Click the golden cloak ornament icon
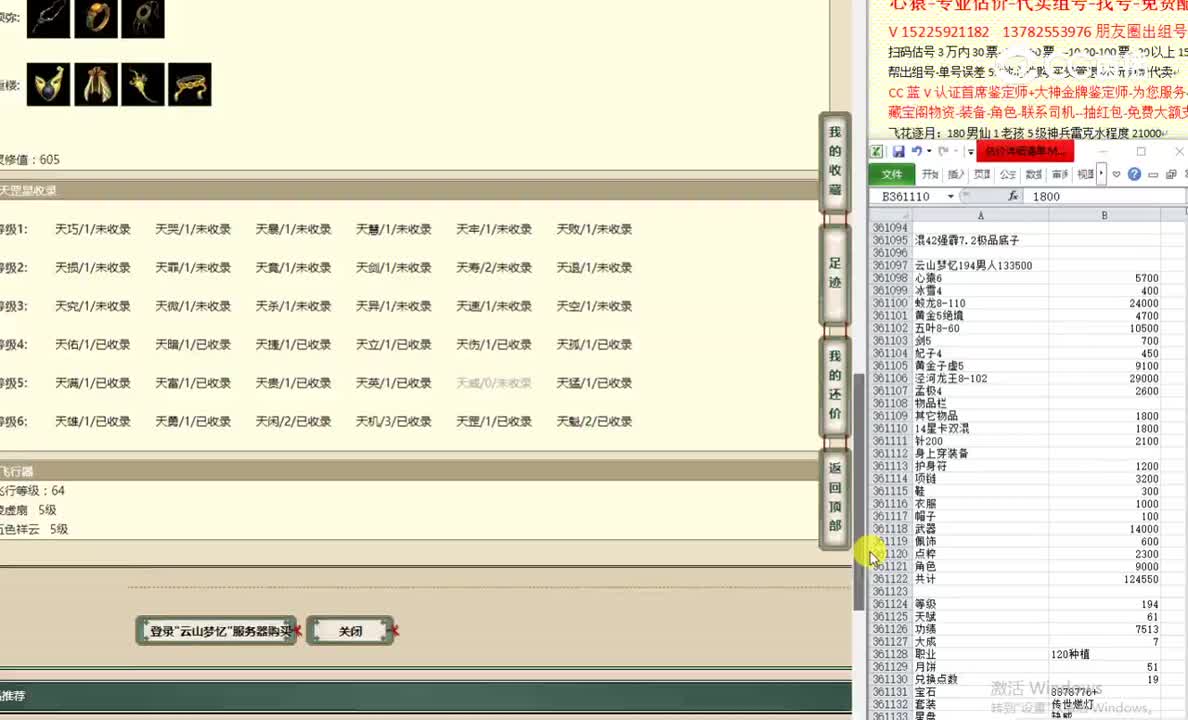The width and height of the screenshot is (1188, 720). [x=96, y=84]
